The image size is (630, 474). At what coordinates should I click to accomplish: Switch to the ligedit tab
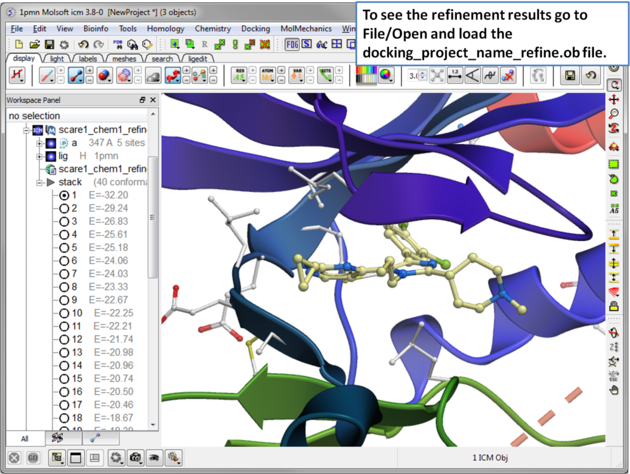(x=197, y=59)
